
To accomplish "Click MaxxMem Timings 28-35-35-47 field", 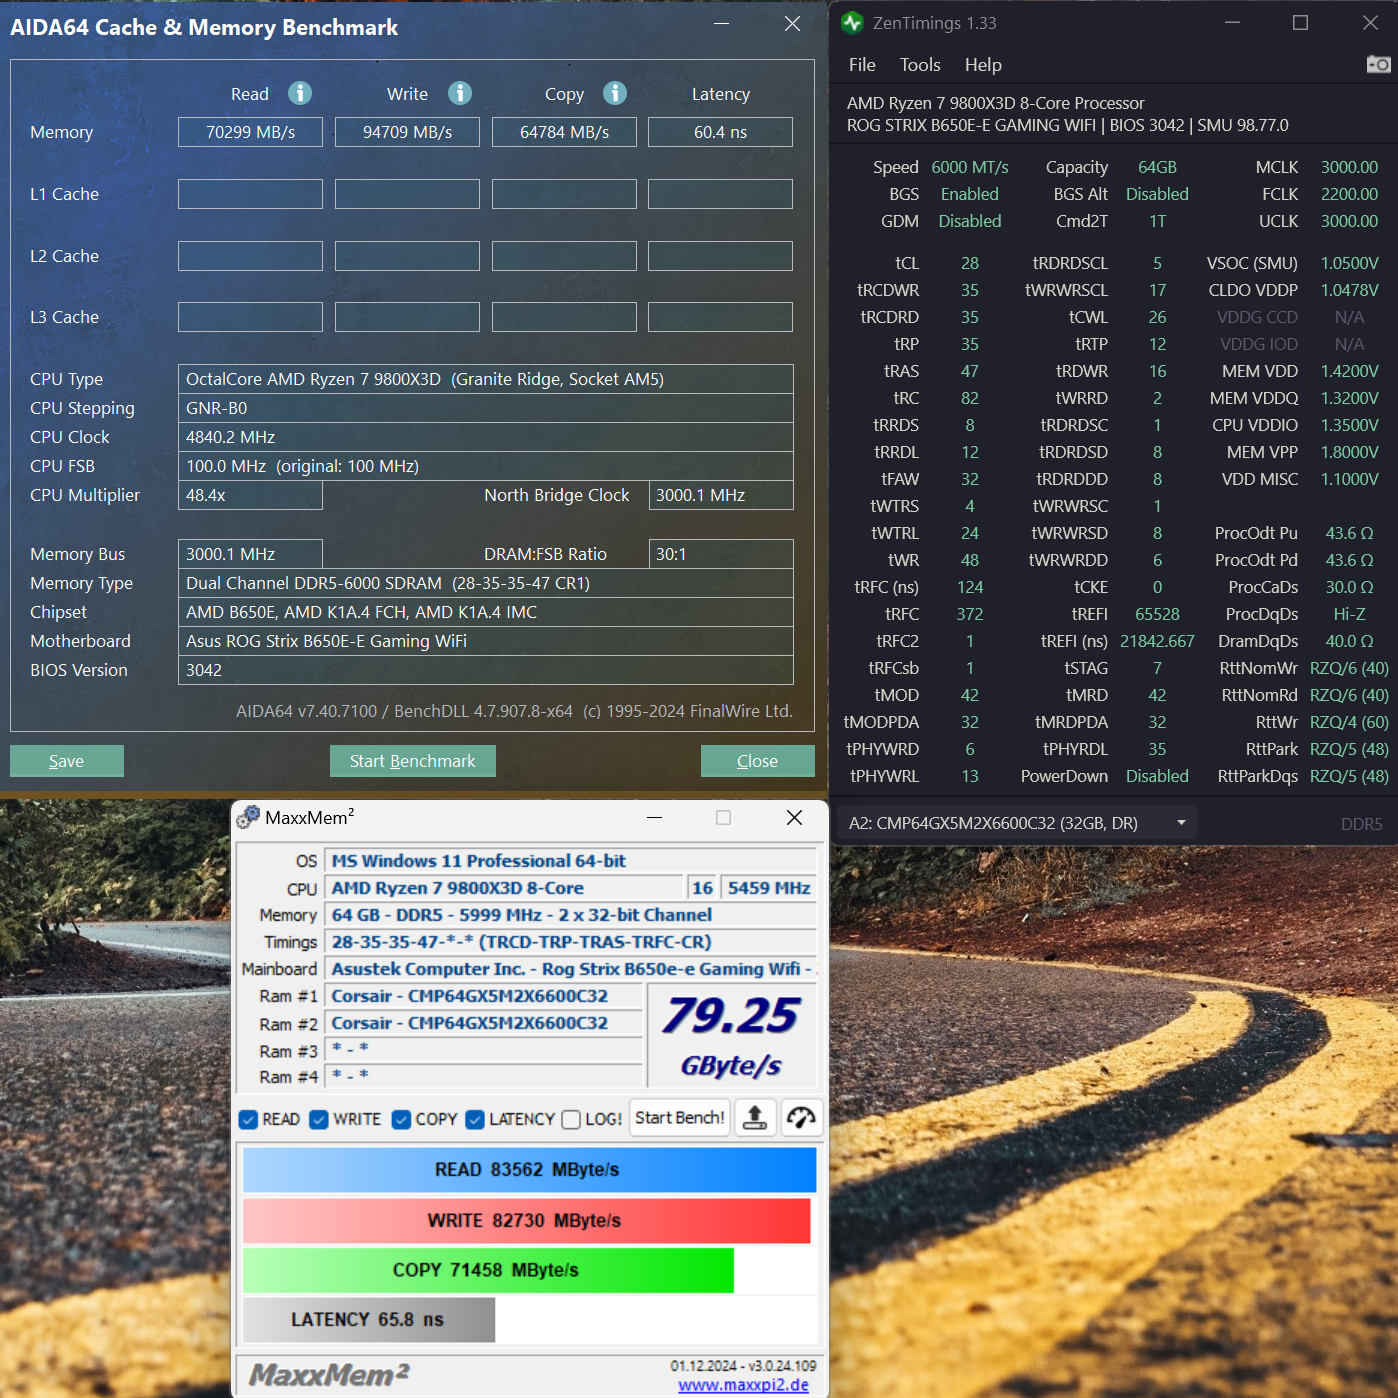I will click(571, 942).
